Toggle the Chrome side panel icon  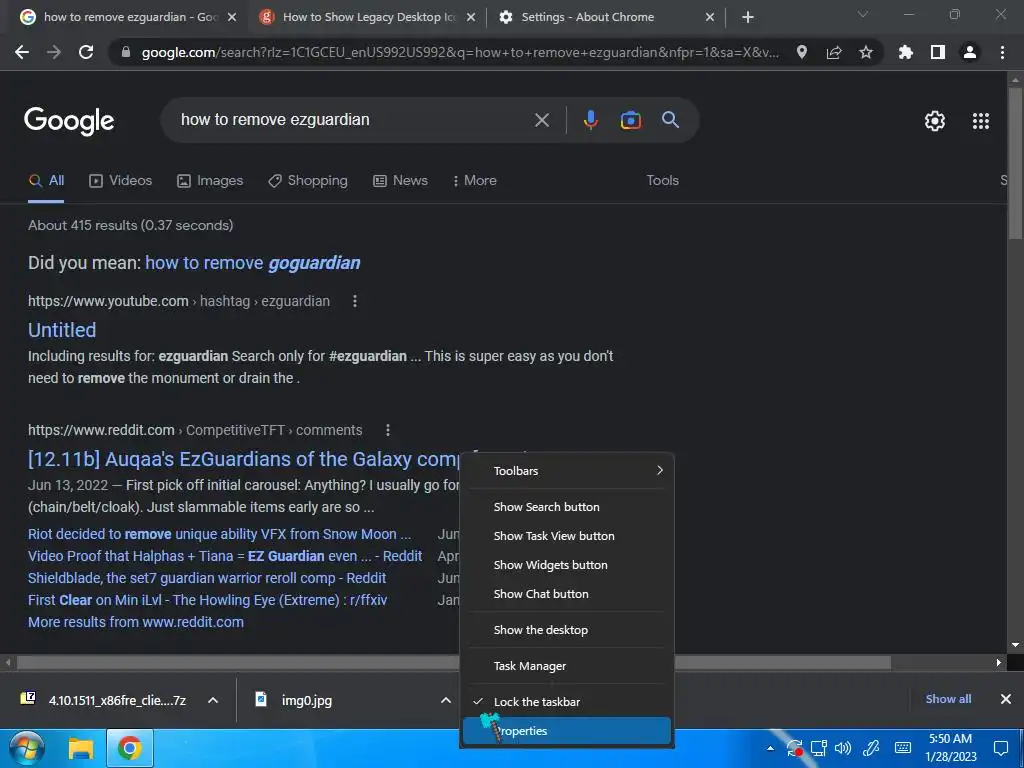click(937, 52)
